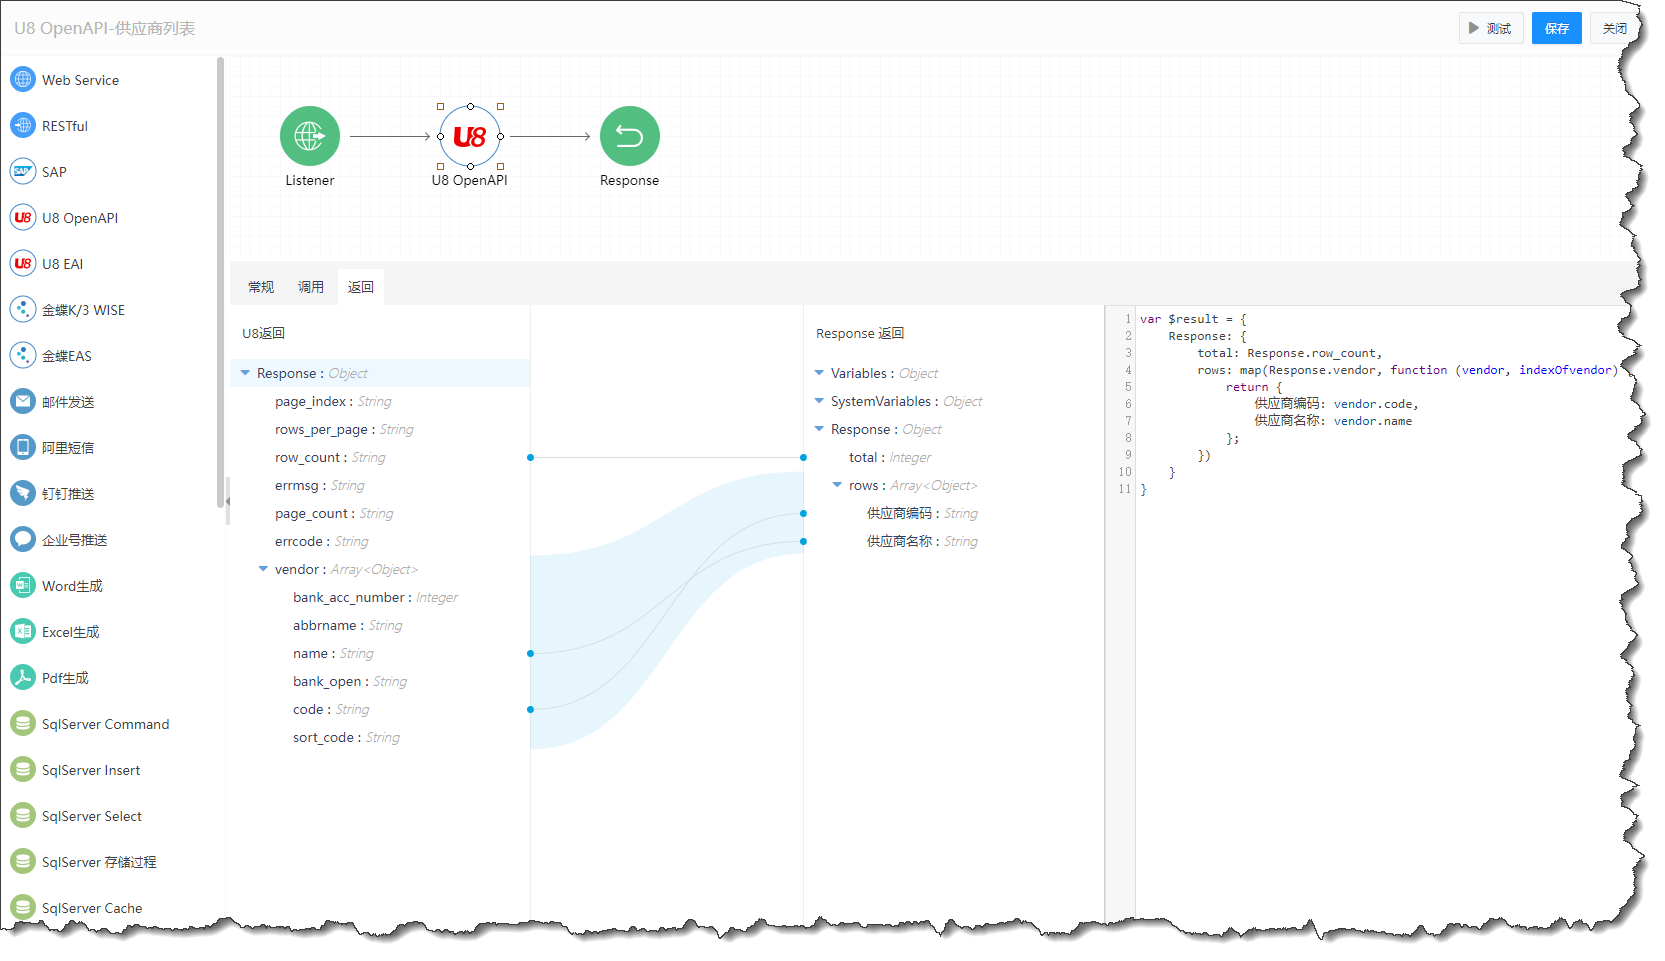Click the 保存 save button
This screenshot has width=1665, height=961.
pyautogui.click(x=1556, y=28)
